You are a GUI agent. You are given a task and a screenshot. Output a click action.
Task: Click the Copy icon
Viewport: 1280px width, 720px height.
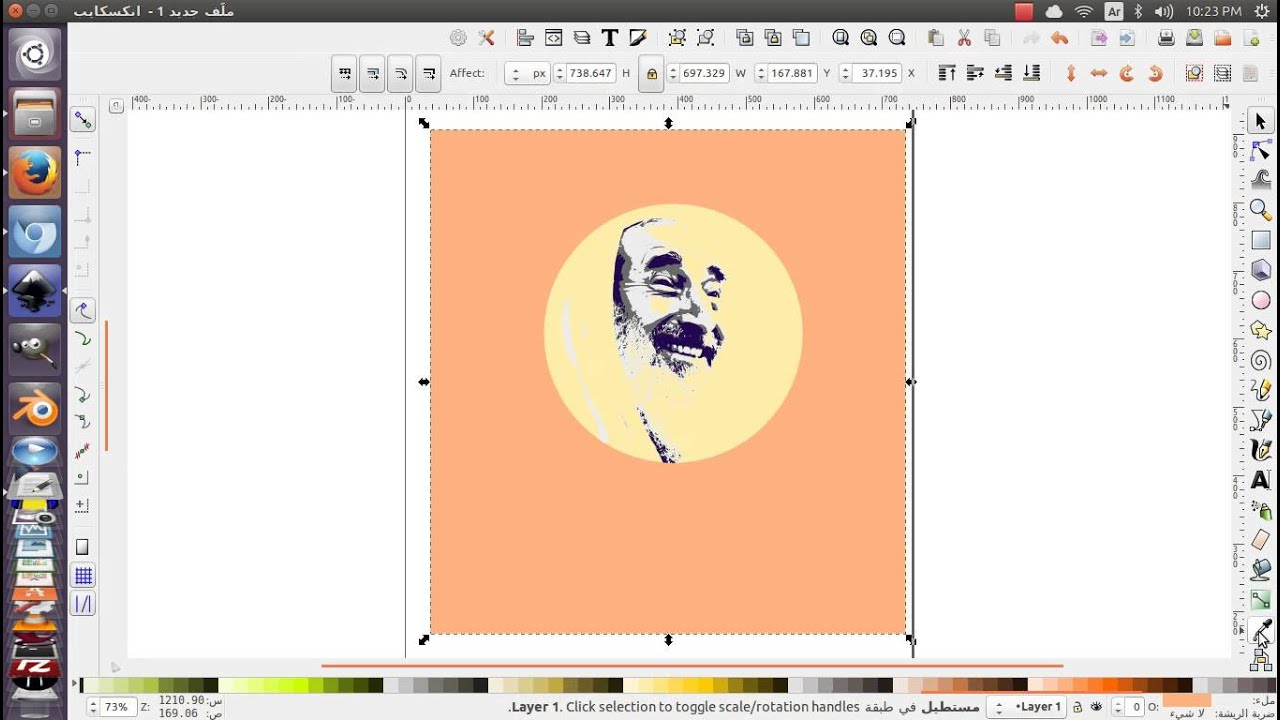click(x=992, y=38)
